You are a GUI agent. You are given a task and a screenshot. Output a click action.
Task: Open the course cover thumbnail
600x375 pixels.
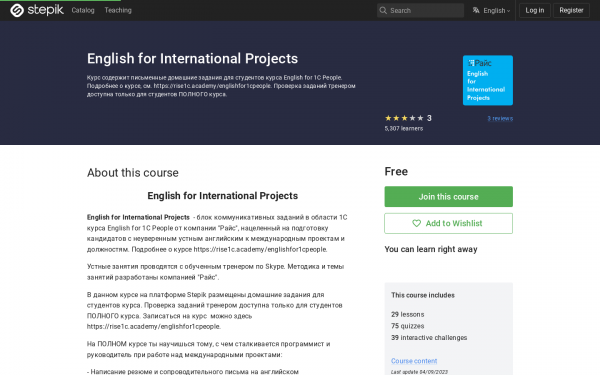pyautogui.click(x=488, y=80)
